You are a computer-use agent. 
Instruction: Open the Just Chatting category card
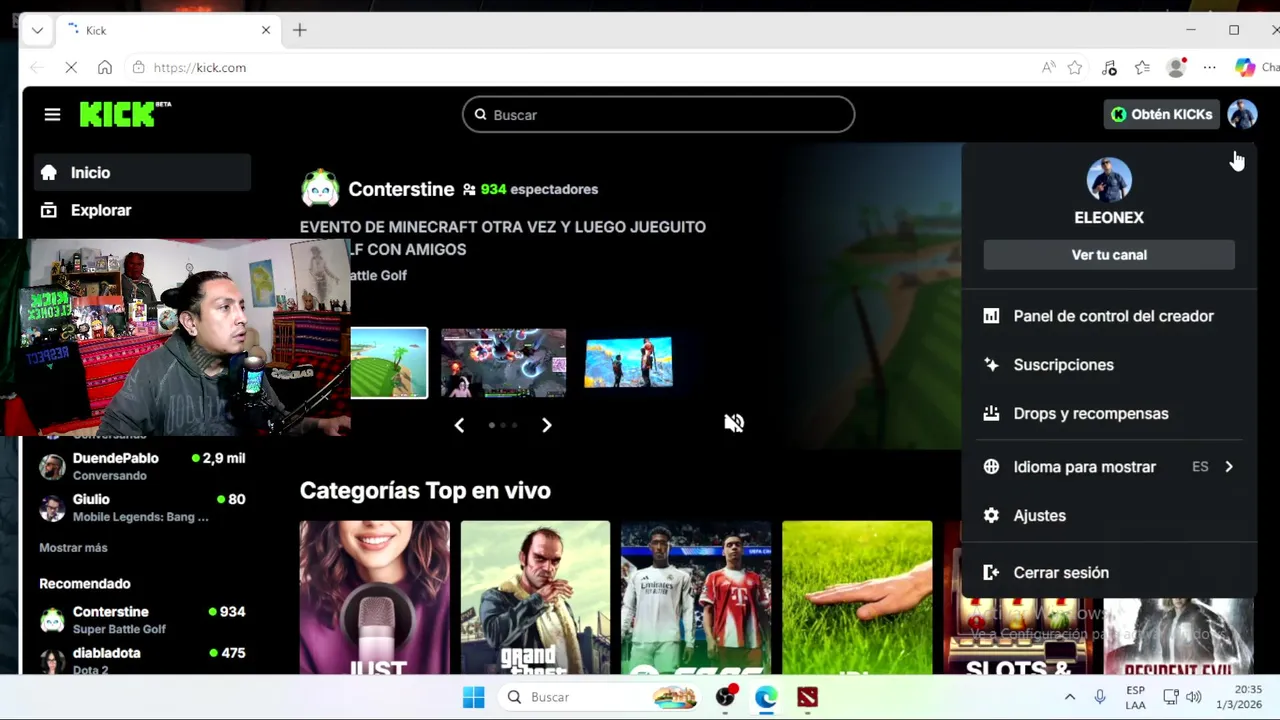click(374, 597)
